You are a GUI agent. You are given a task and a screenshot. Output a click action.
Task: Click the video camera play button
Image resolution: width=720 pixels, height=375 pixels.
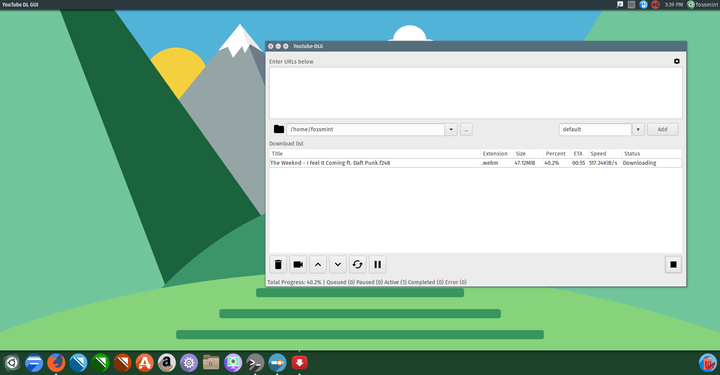point(298,264)
